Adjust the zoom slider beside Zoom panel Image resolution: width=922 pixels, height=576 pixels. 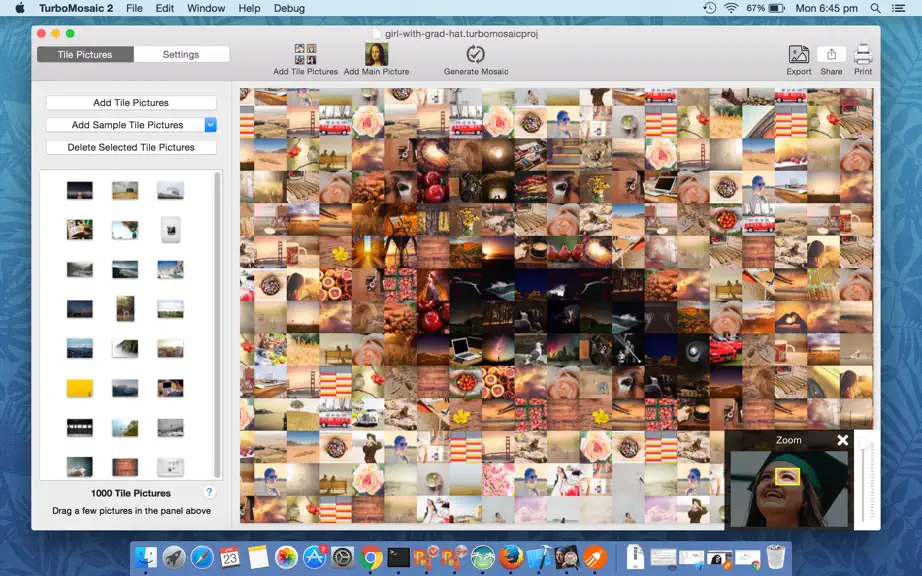(865, 479)
